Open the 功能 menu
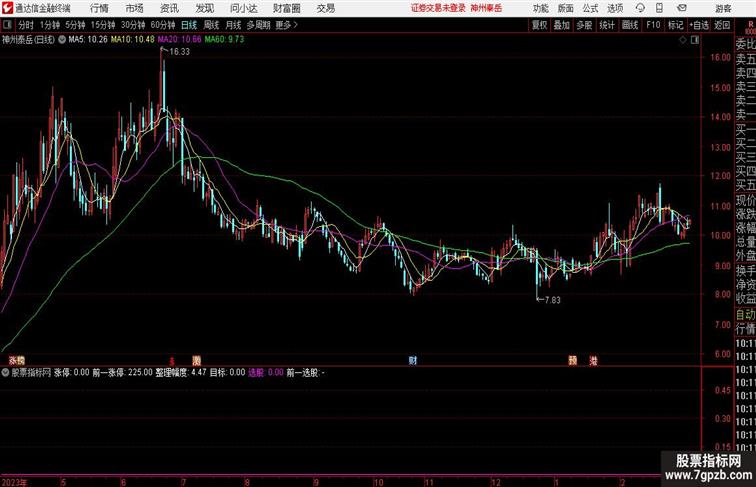The width and height of the screenshot is (756, 487). pyautogui.click(x=540, y=8)
